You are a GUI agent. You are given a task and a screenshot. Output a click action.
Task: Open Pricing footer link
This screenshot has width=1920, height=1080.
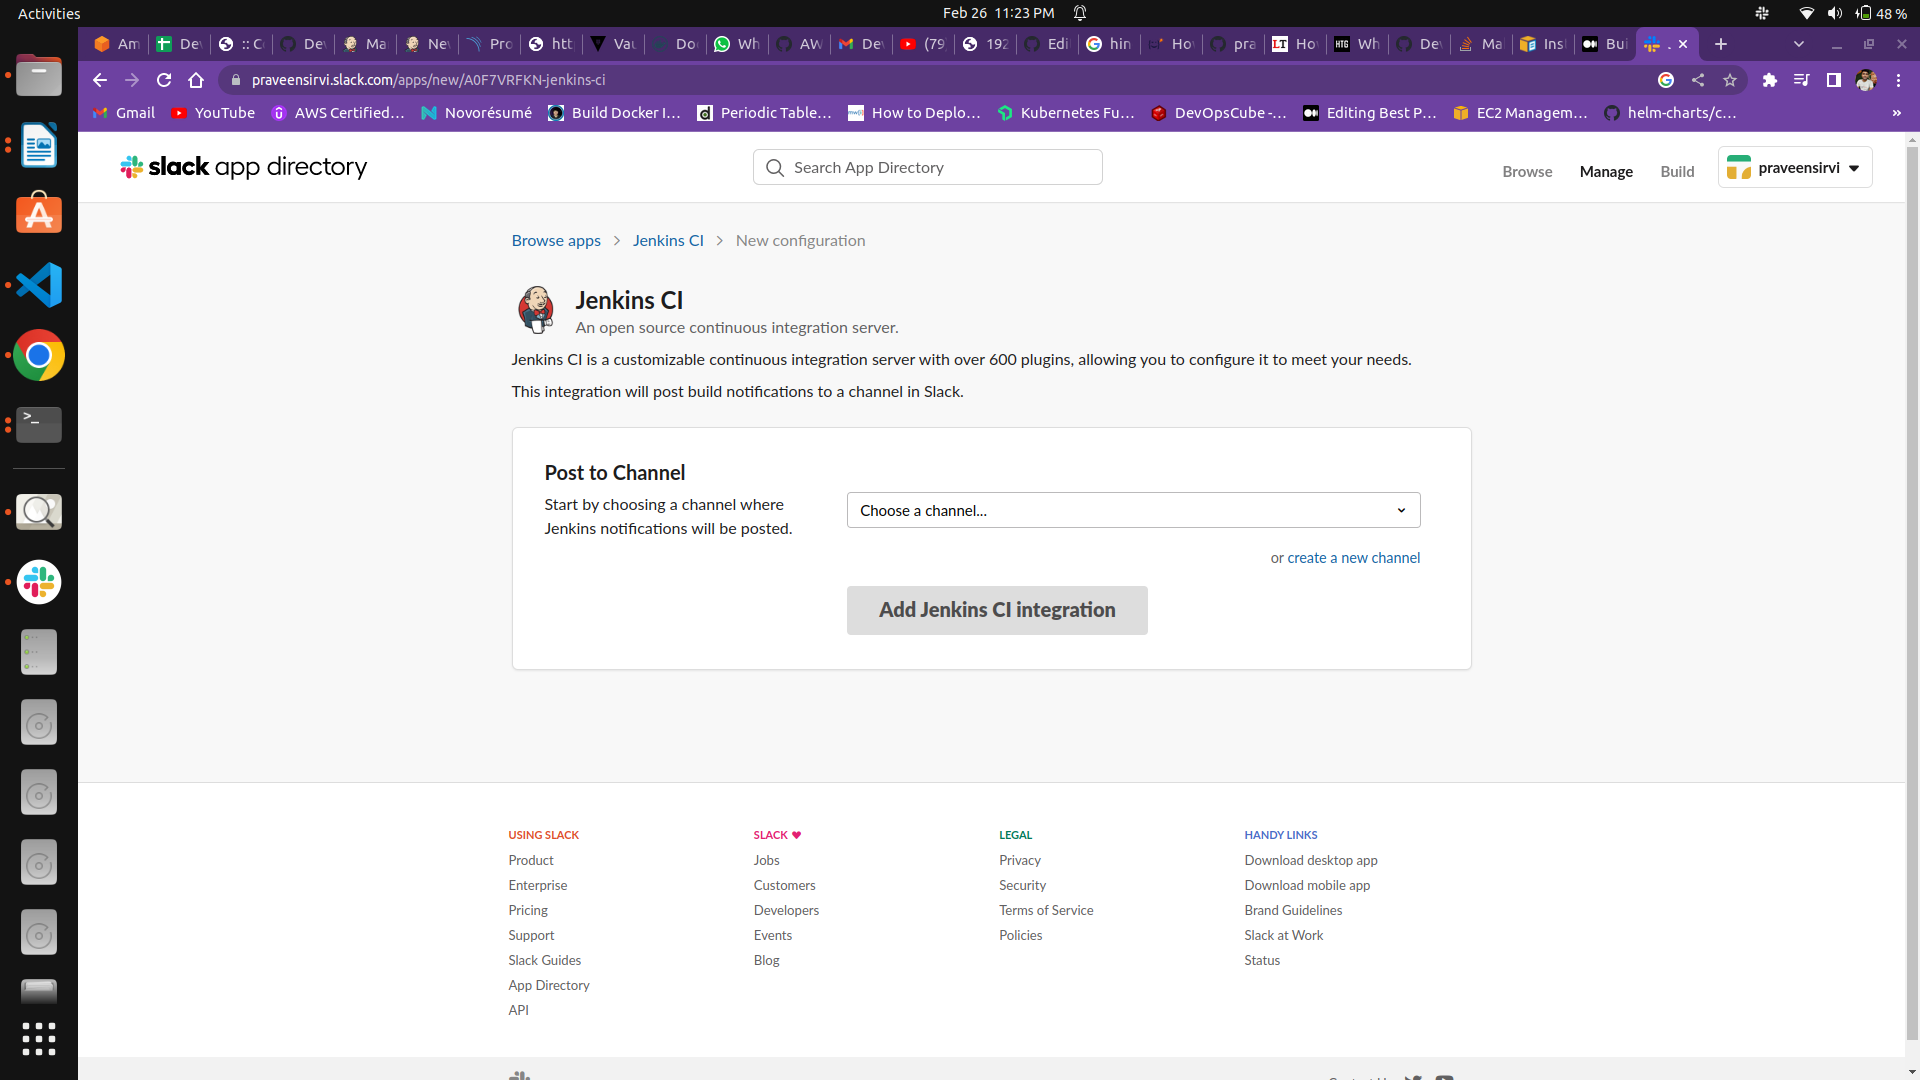pyautogui.click(x=528, y=910)
